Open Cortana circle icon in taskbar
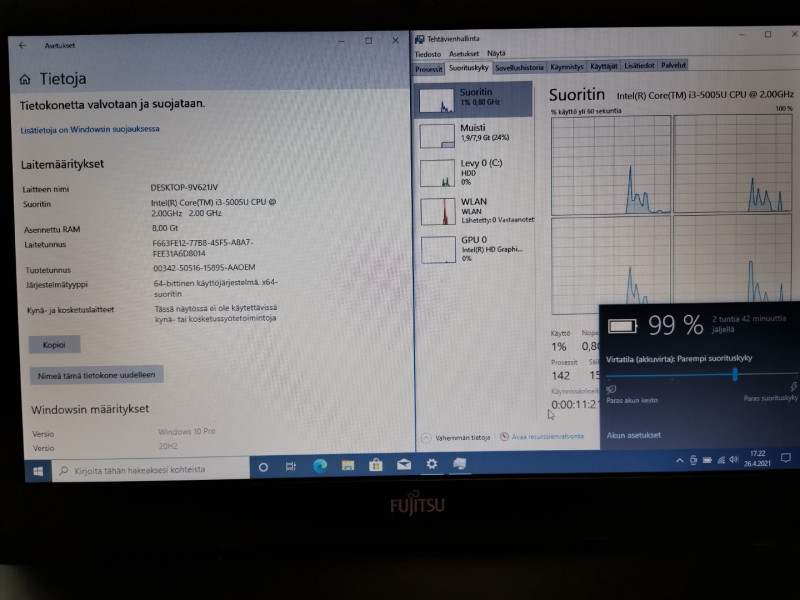This screenshot has width=800, height=600. pyautogui.click(x=263, y=467)
